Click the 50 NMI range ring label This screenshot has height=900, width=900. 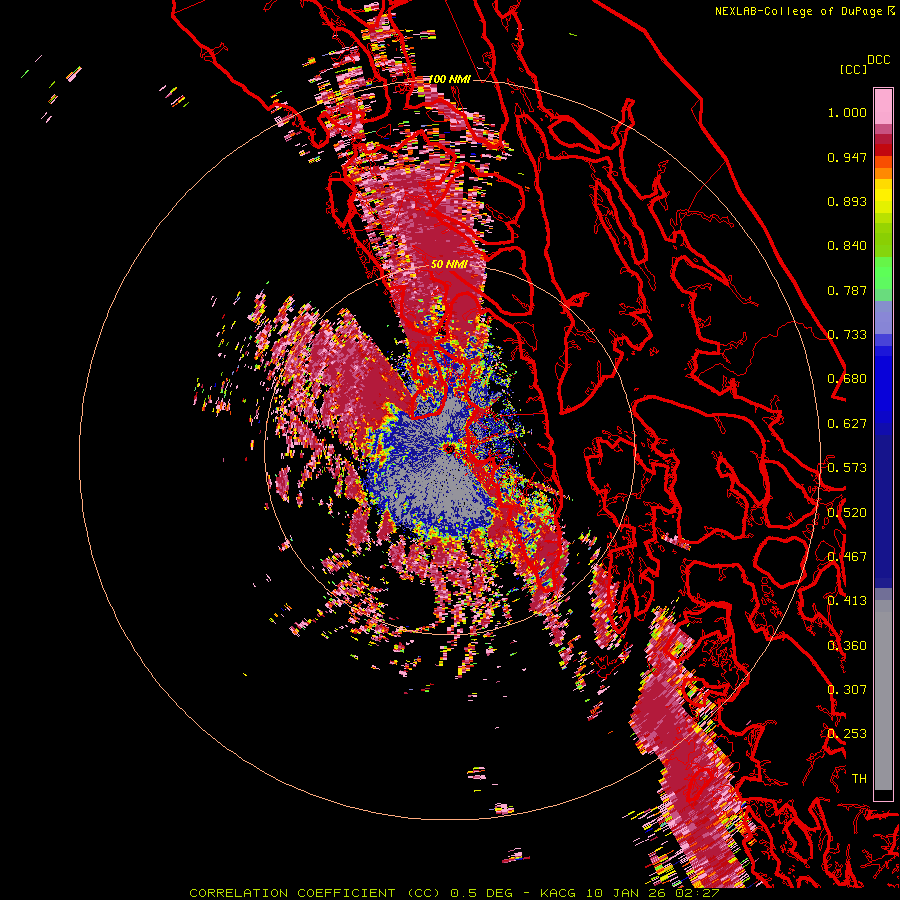coord(449,265)
